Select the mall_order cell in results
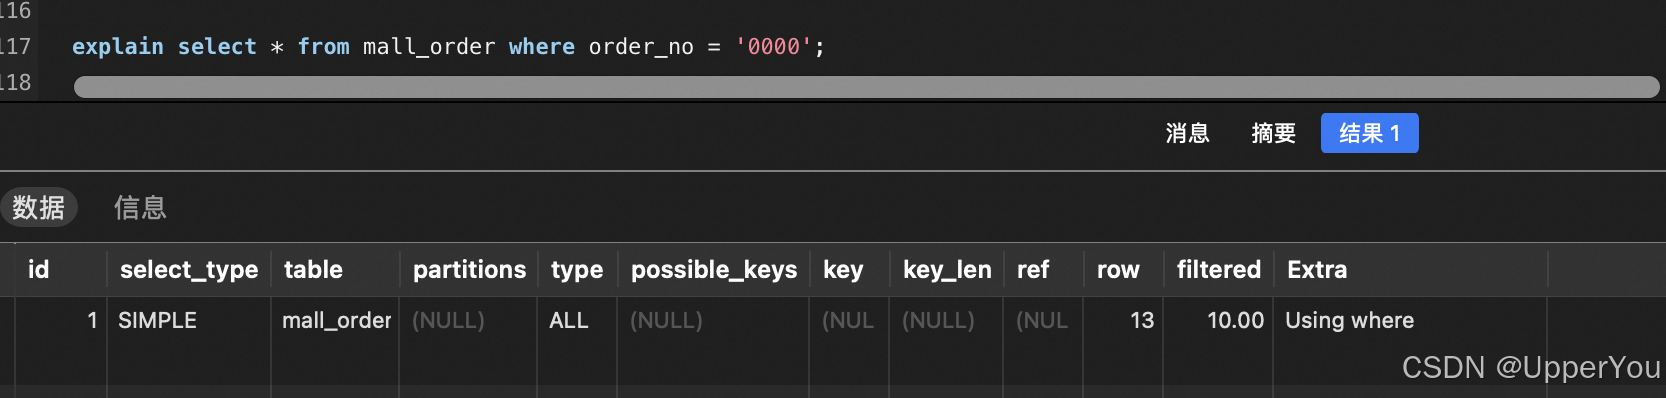 335,320
